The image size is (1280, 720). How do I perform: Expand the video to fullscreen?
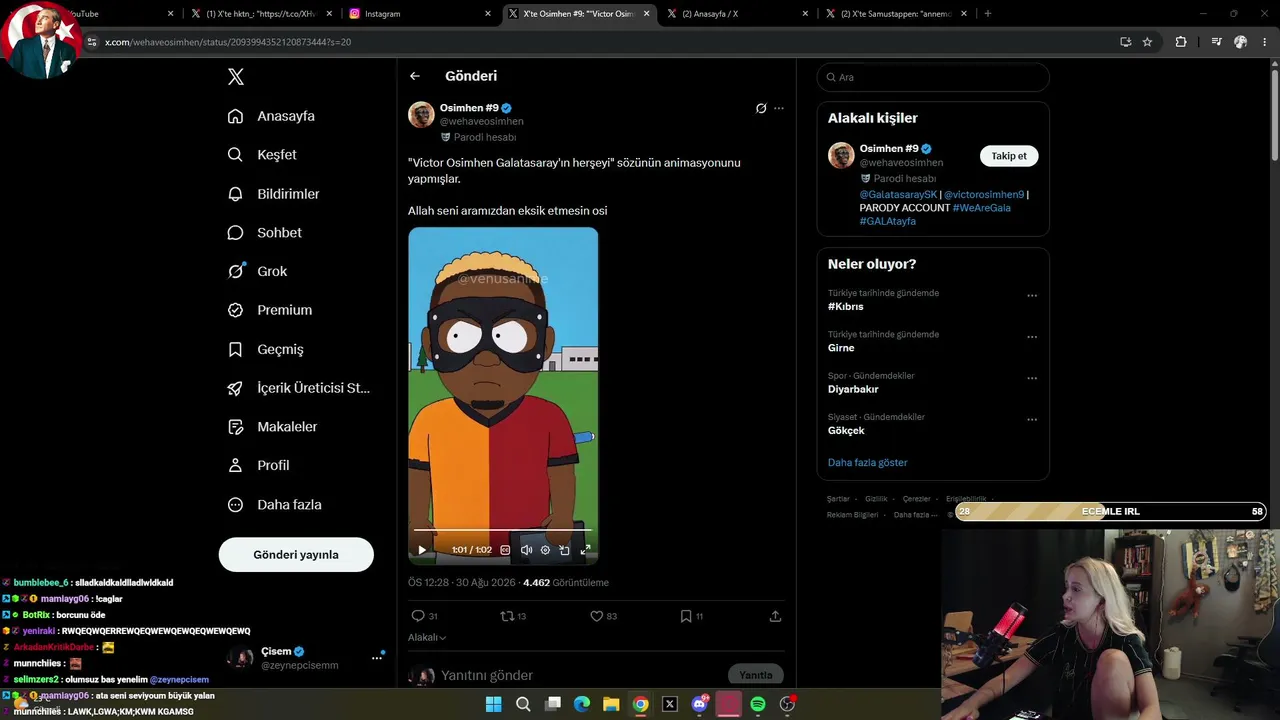pos(586,550)
